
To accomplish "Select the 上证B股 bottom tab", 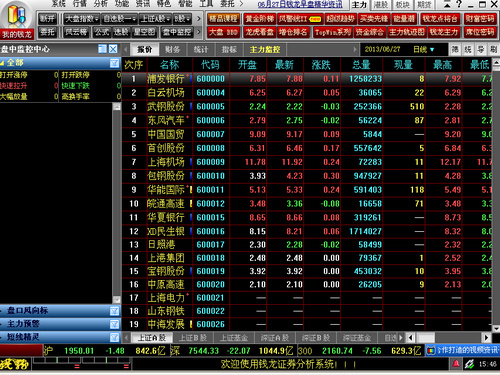I will point(193,338).
